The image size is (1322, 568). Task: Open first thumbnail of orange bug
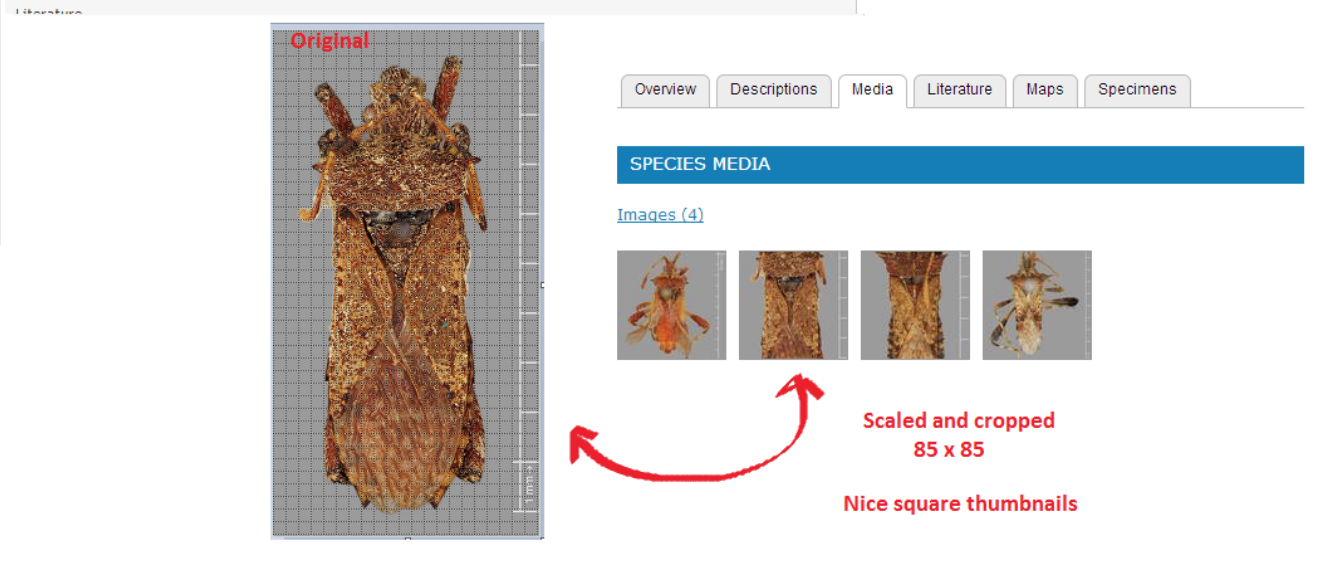[672, 305]
